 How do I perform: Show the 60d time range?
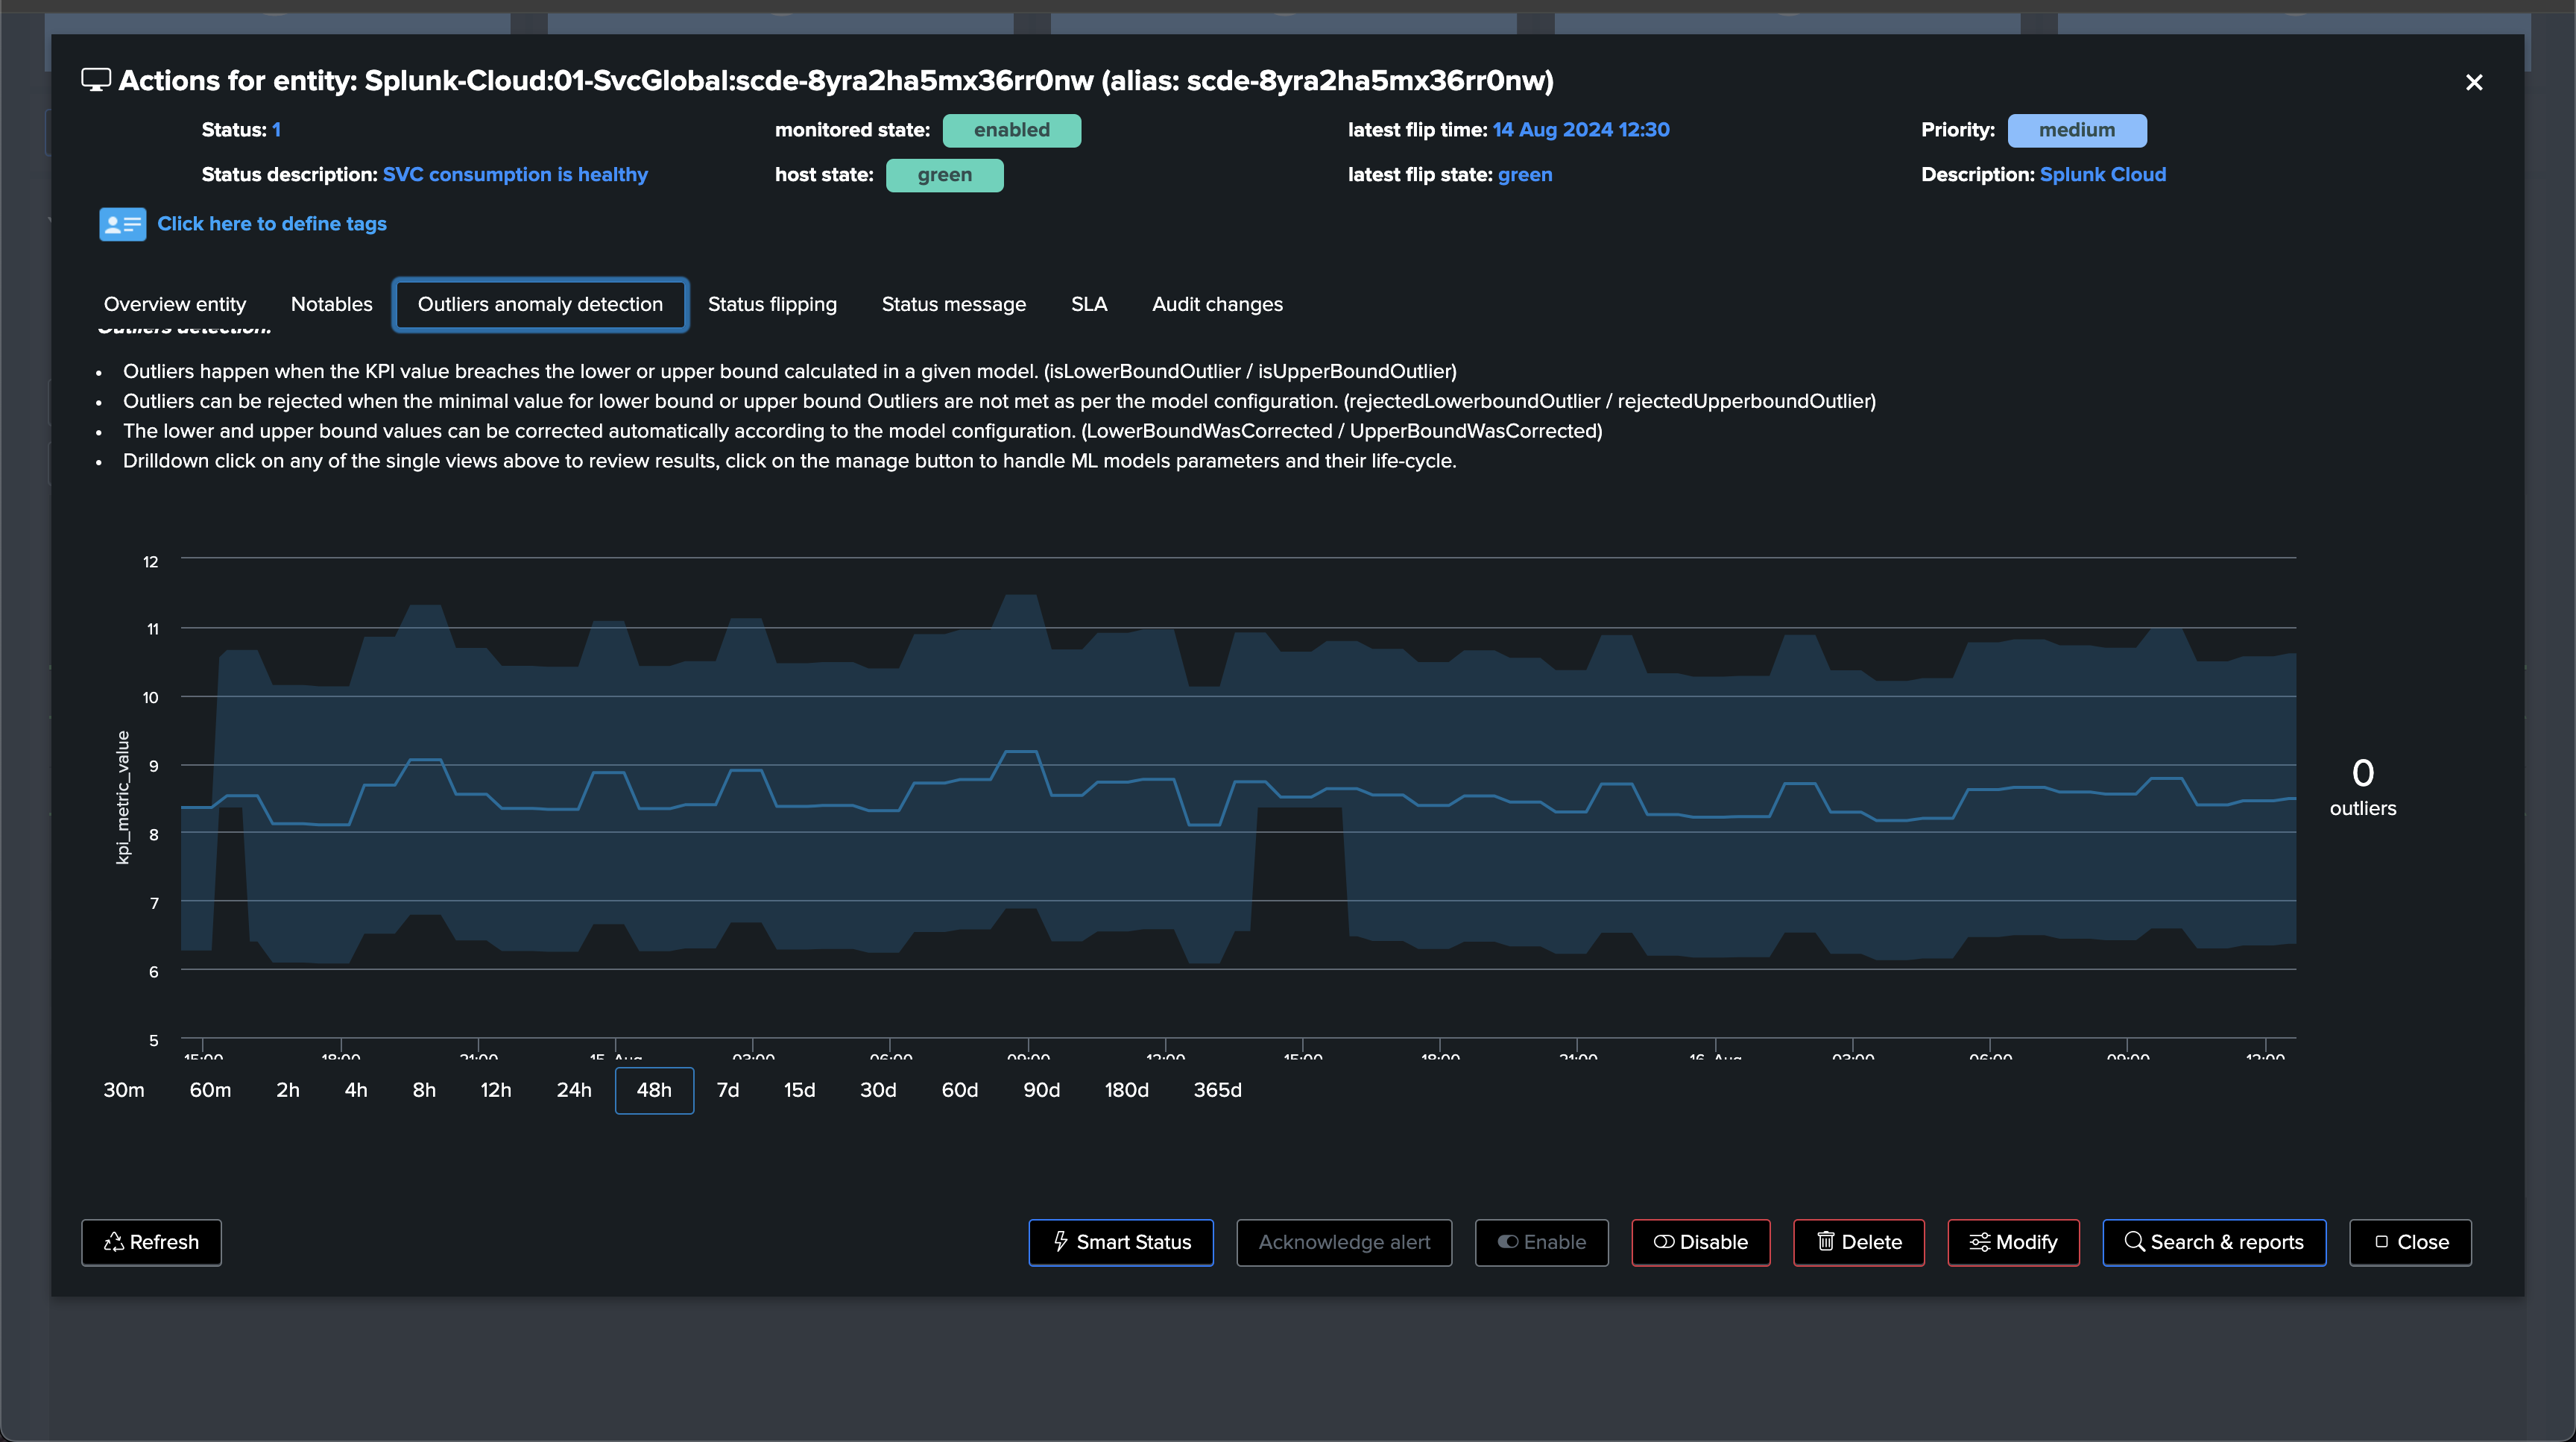tap(960, 1090)
